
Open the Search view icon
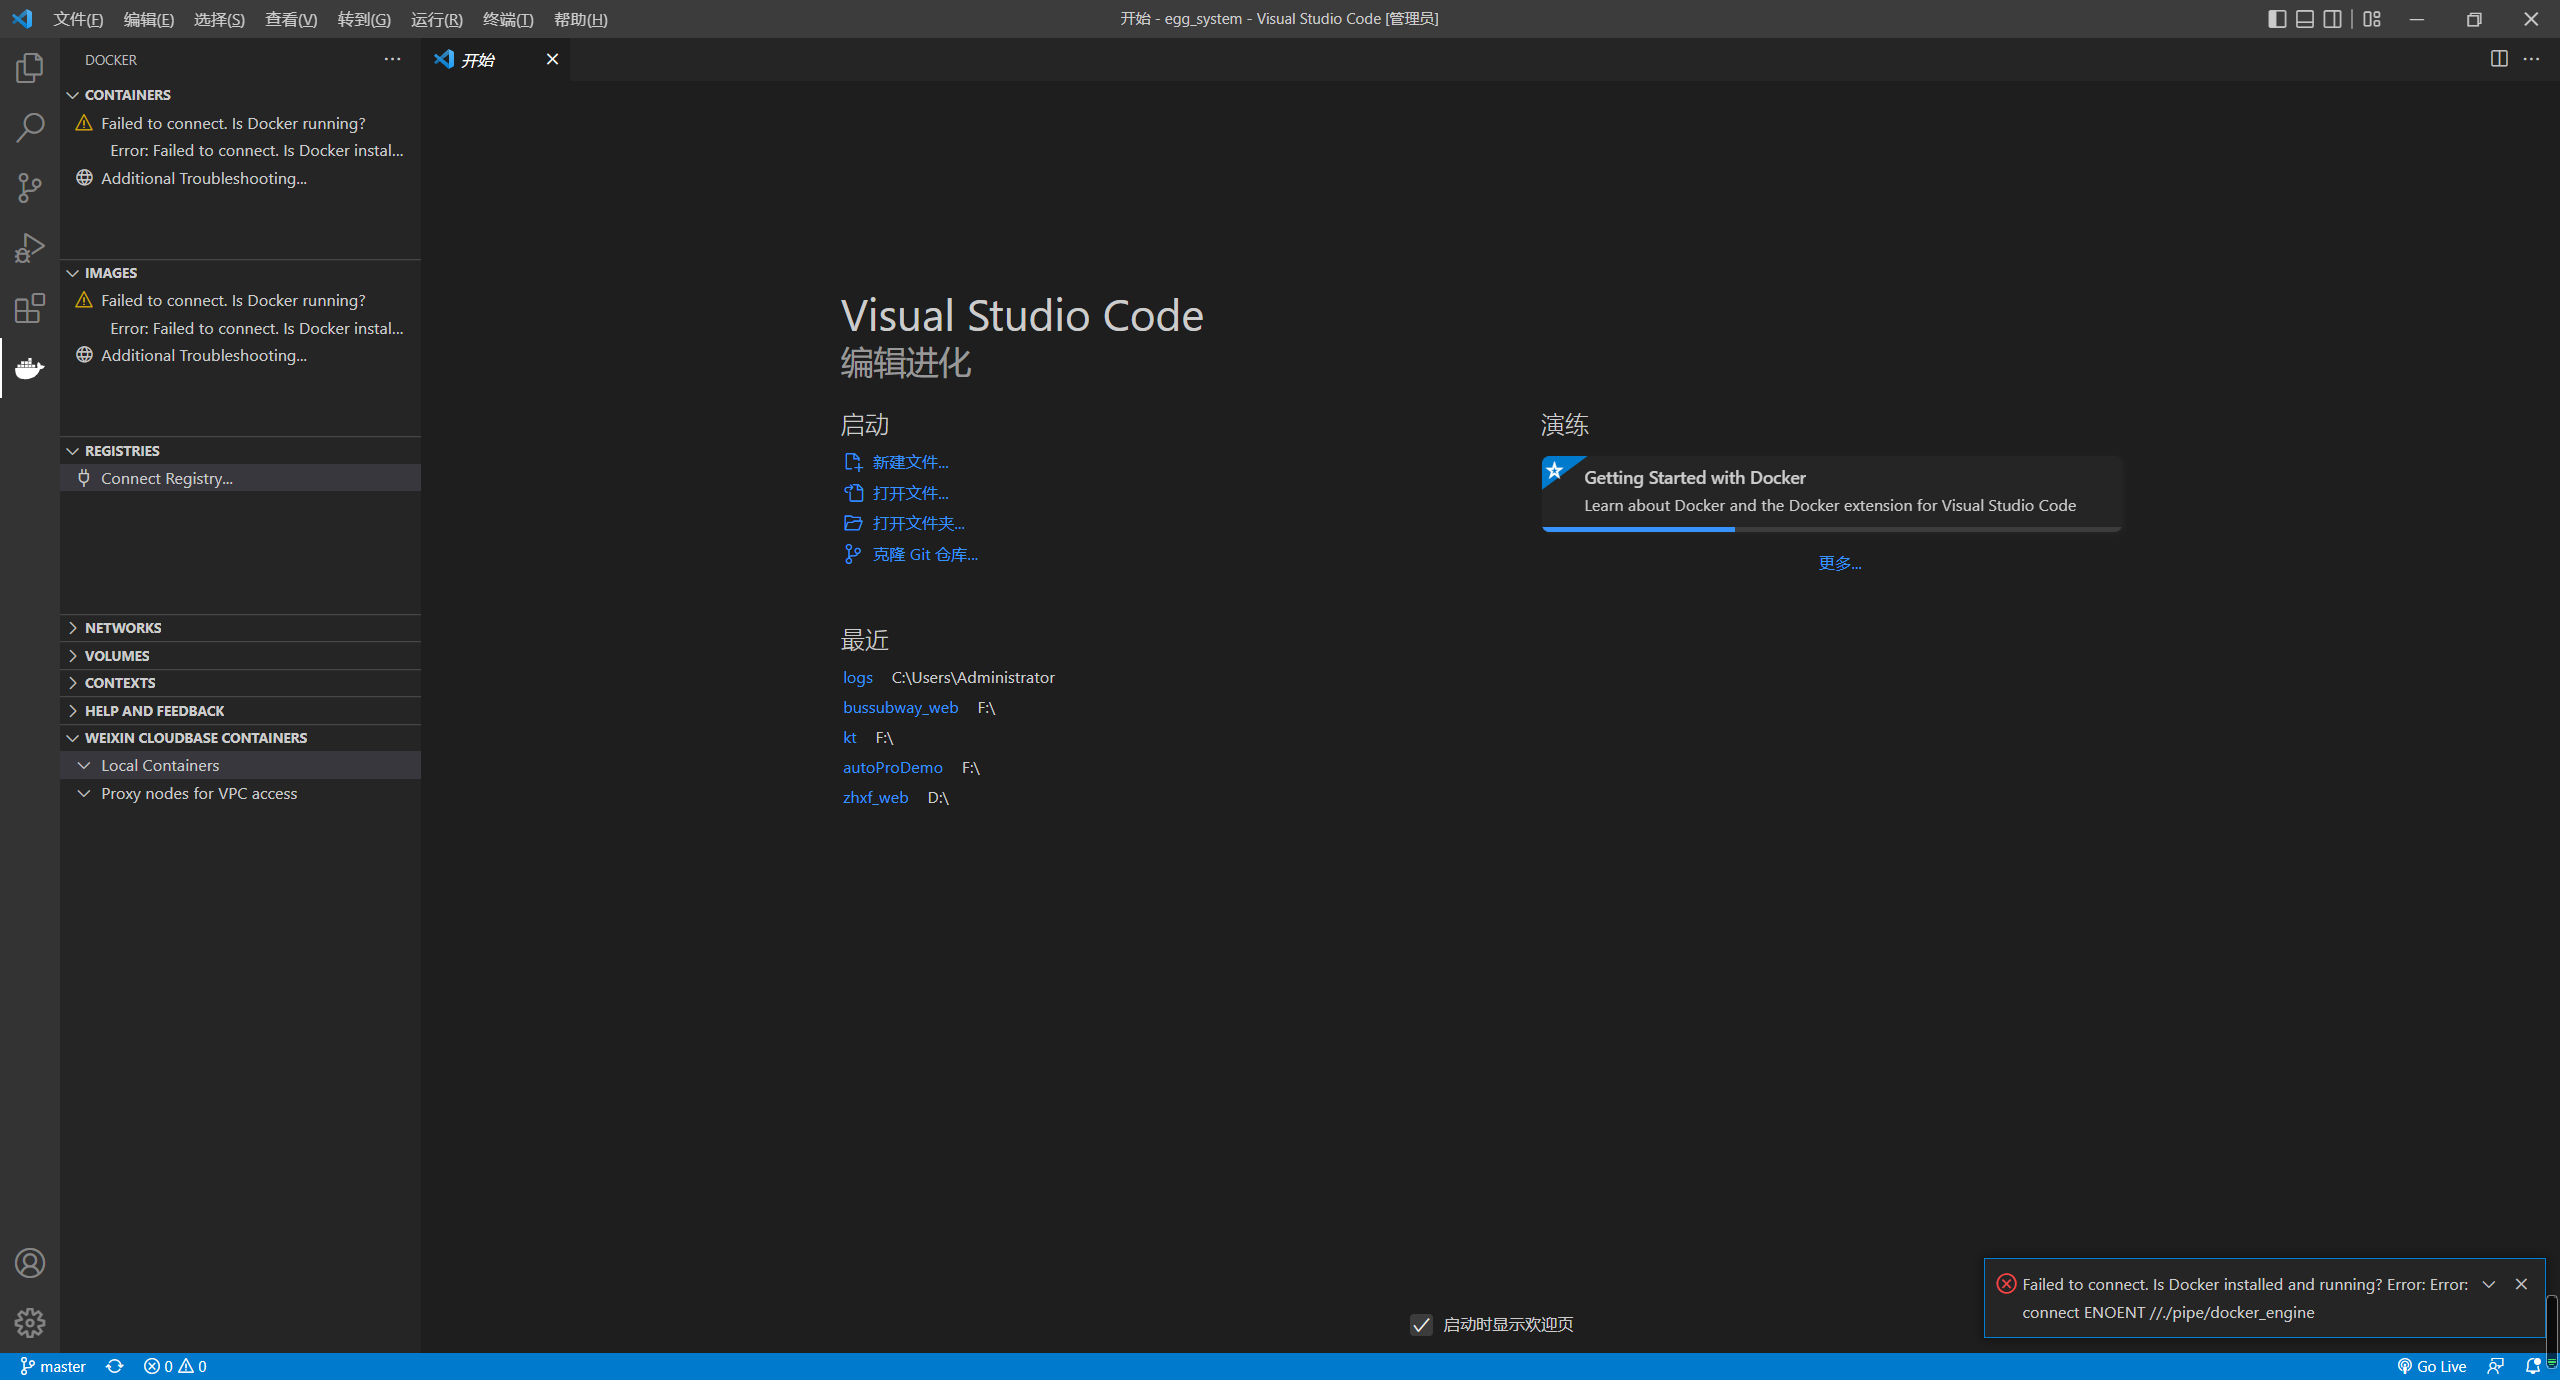29,128
